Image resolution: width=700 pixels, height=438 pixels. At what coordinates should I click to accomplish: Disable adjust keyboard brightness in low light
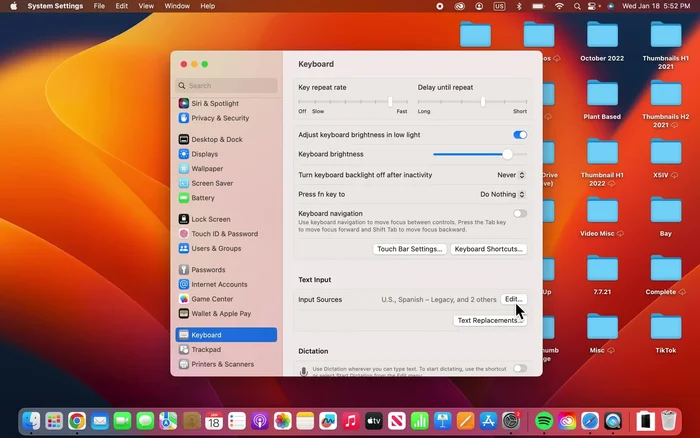point(520,135)
